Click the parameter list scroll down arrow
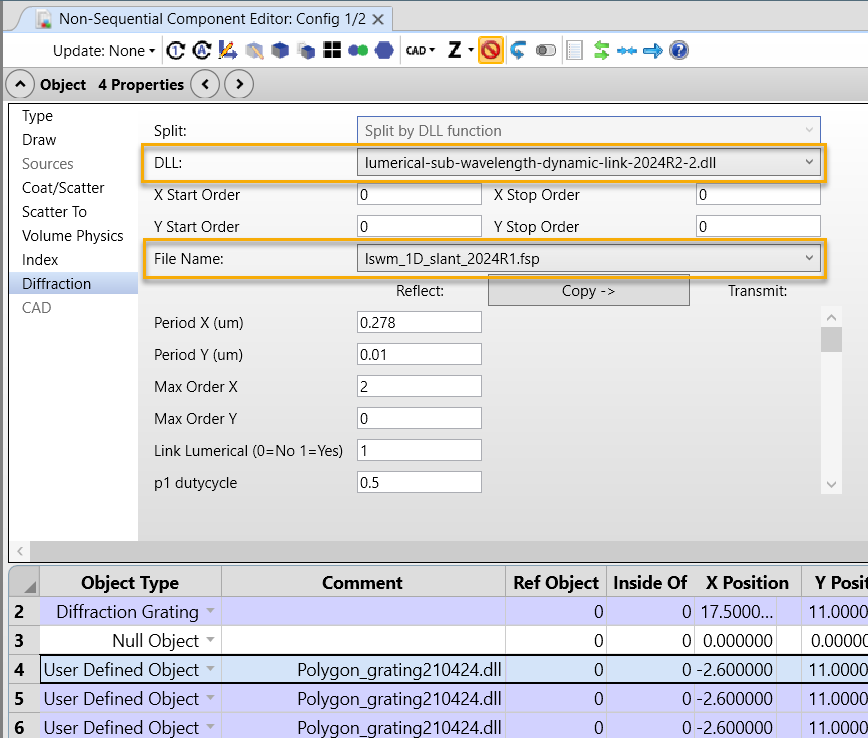Viewport: 868px width, 738px height. [831, 484]
